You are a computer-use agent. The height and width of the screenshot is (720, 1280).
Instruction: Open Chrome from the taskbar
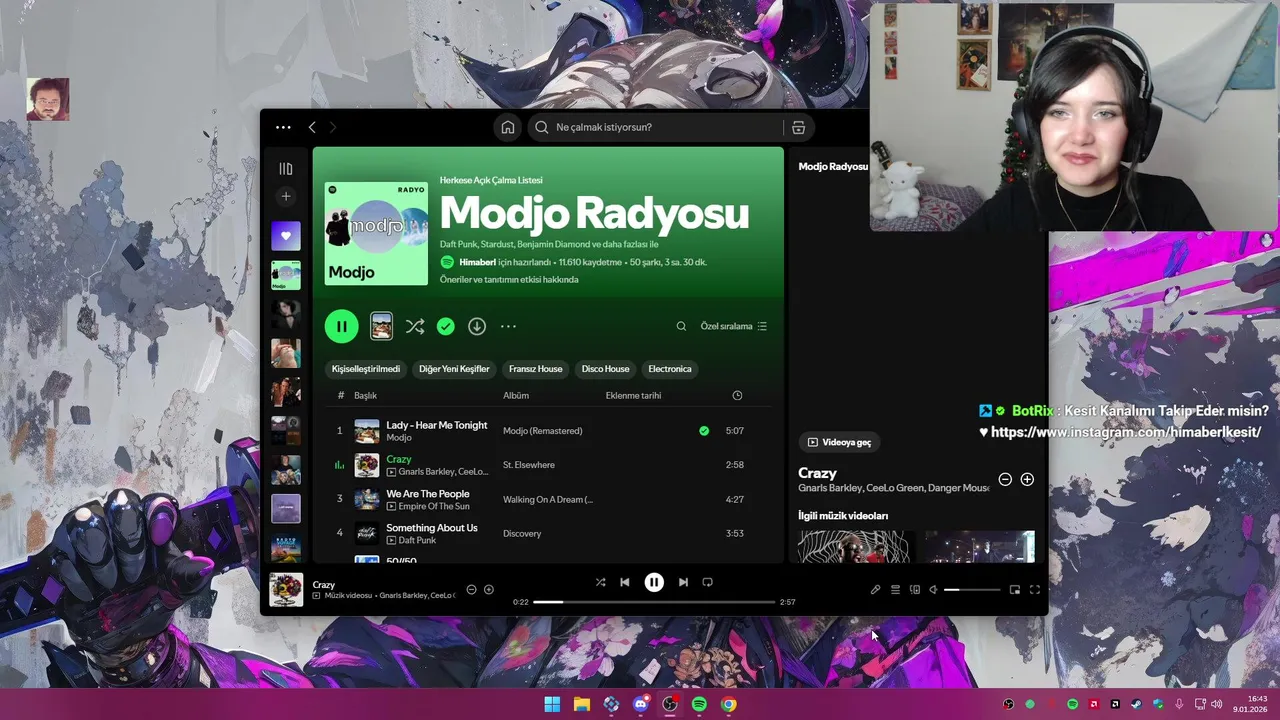tap(729, 704)
